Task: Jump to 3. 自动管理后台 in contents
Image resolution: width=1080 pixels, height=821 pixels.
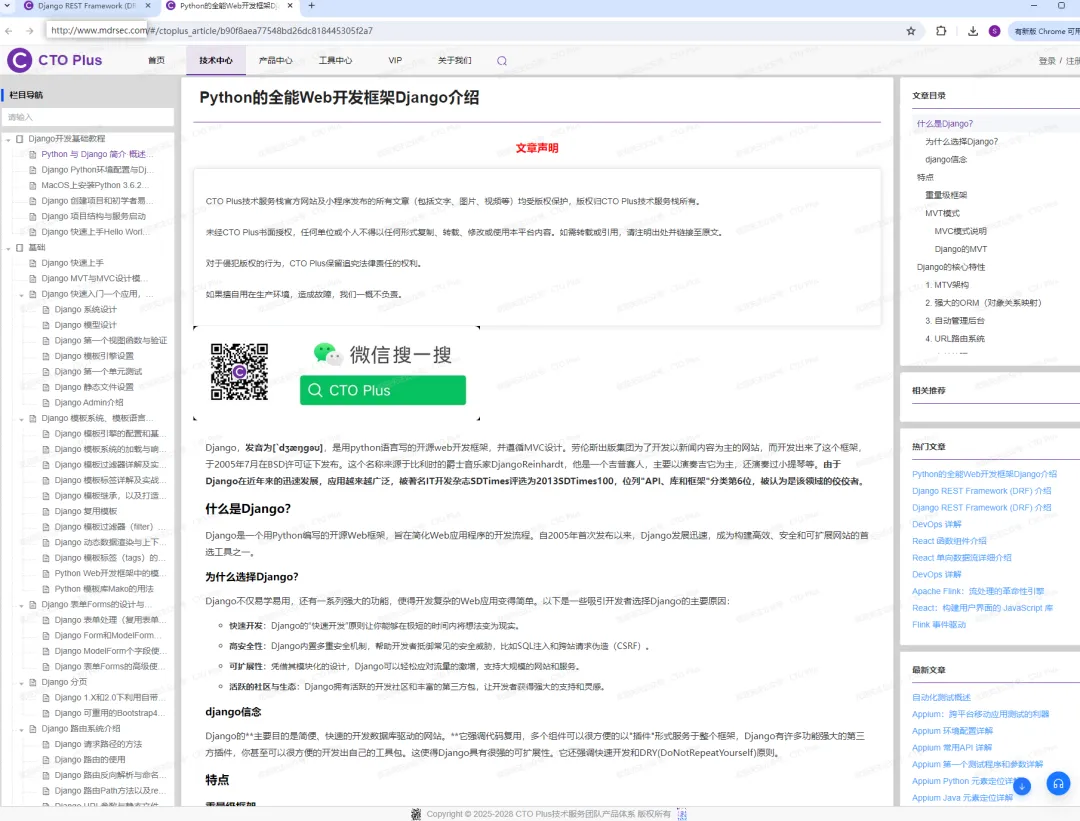Action: point(955,321)
